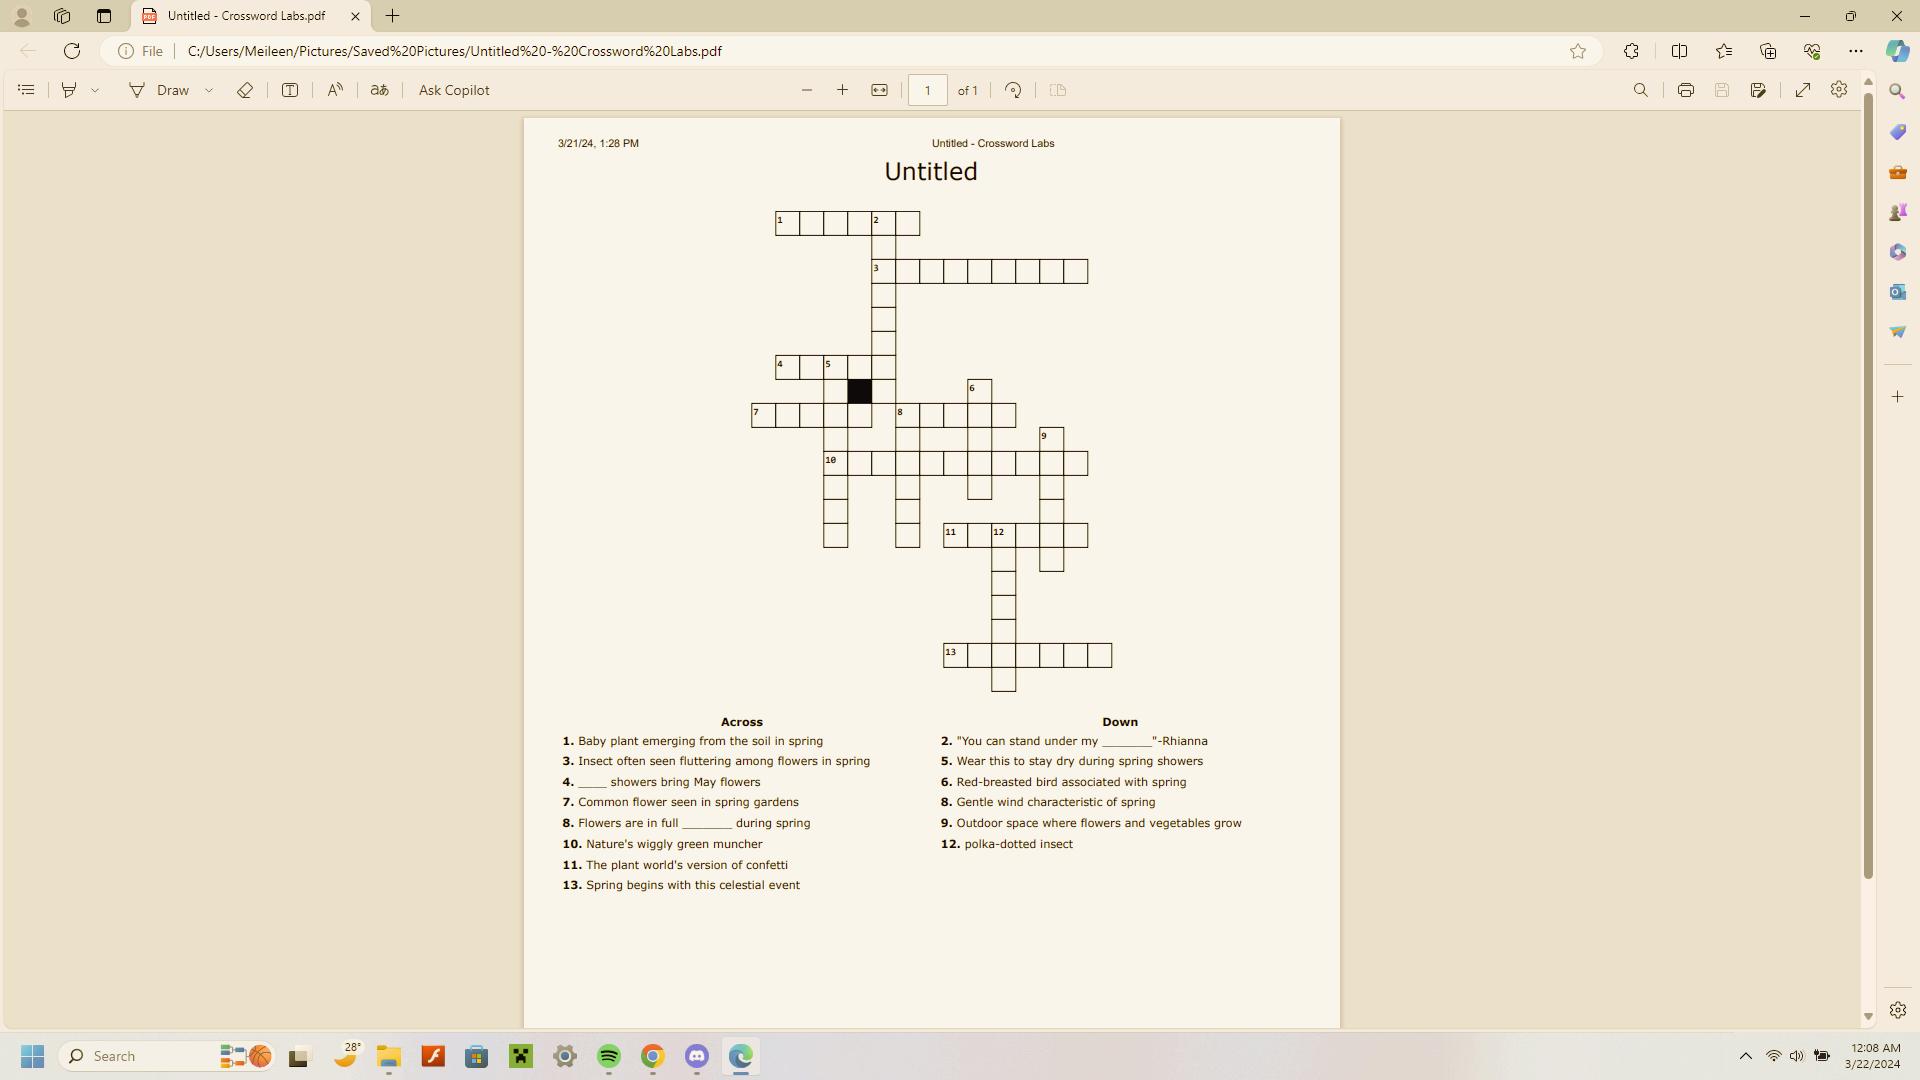Click the Zoom out minus icon
Image resolution: width=1920 pixels, height=1080 pixels.
[x=807, y=90]
